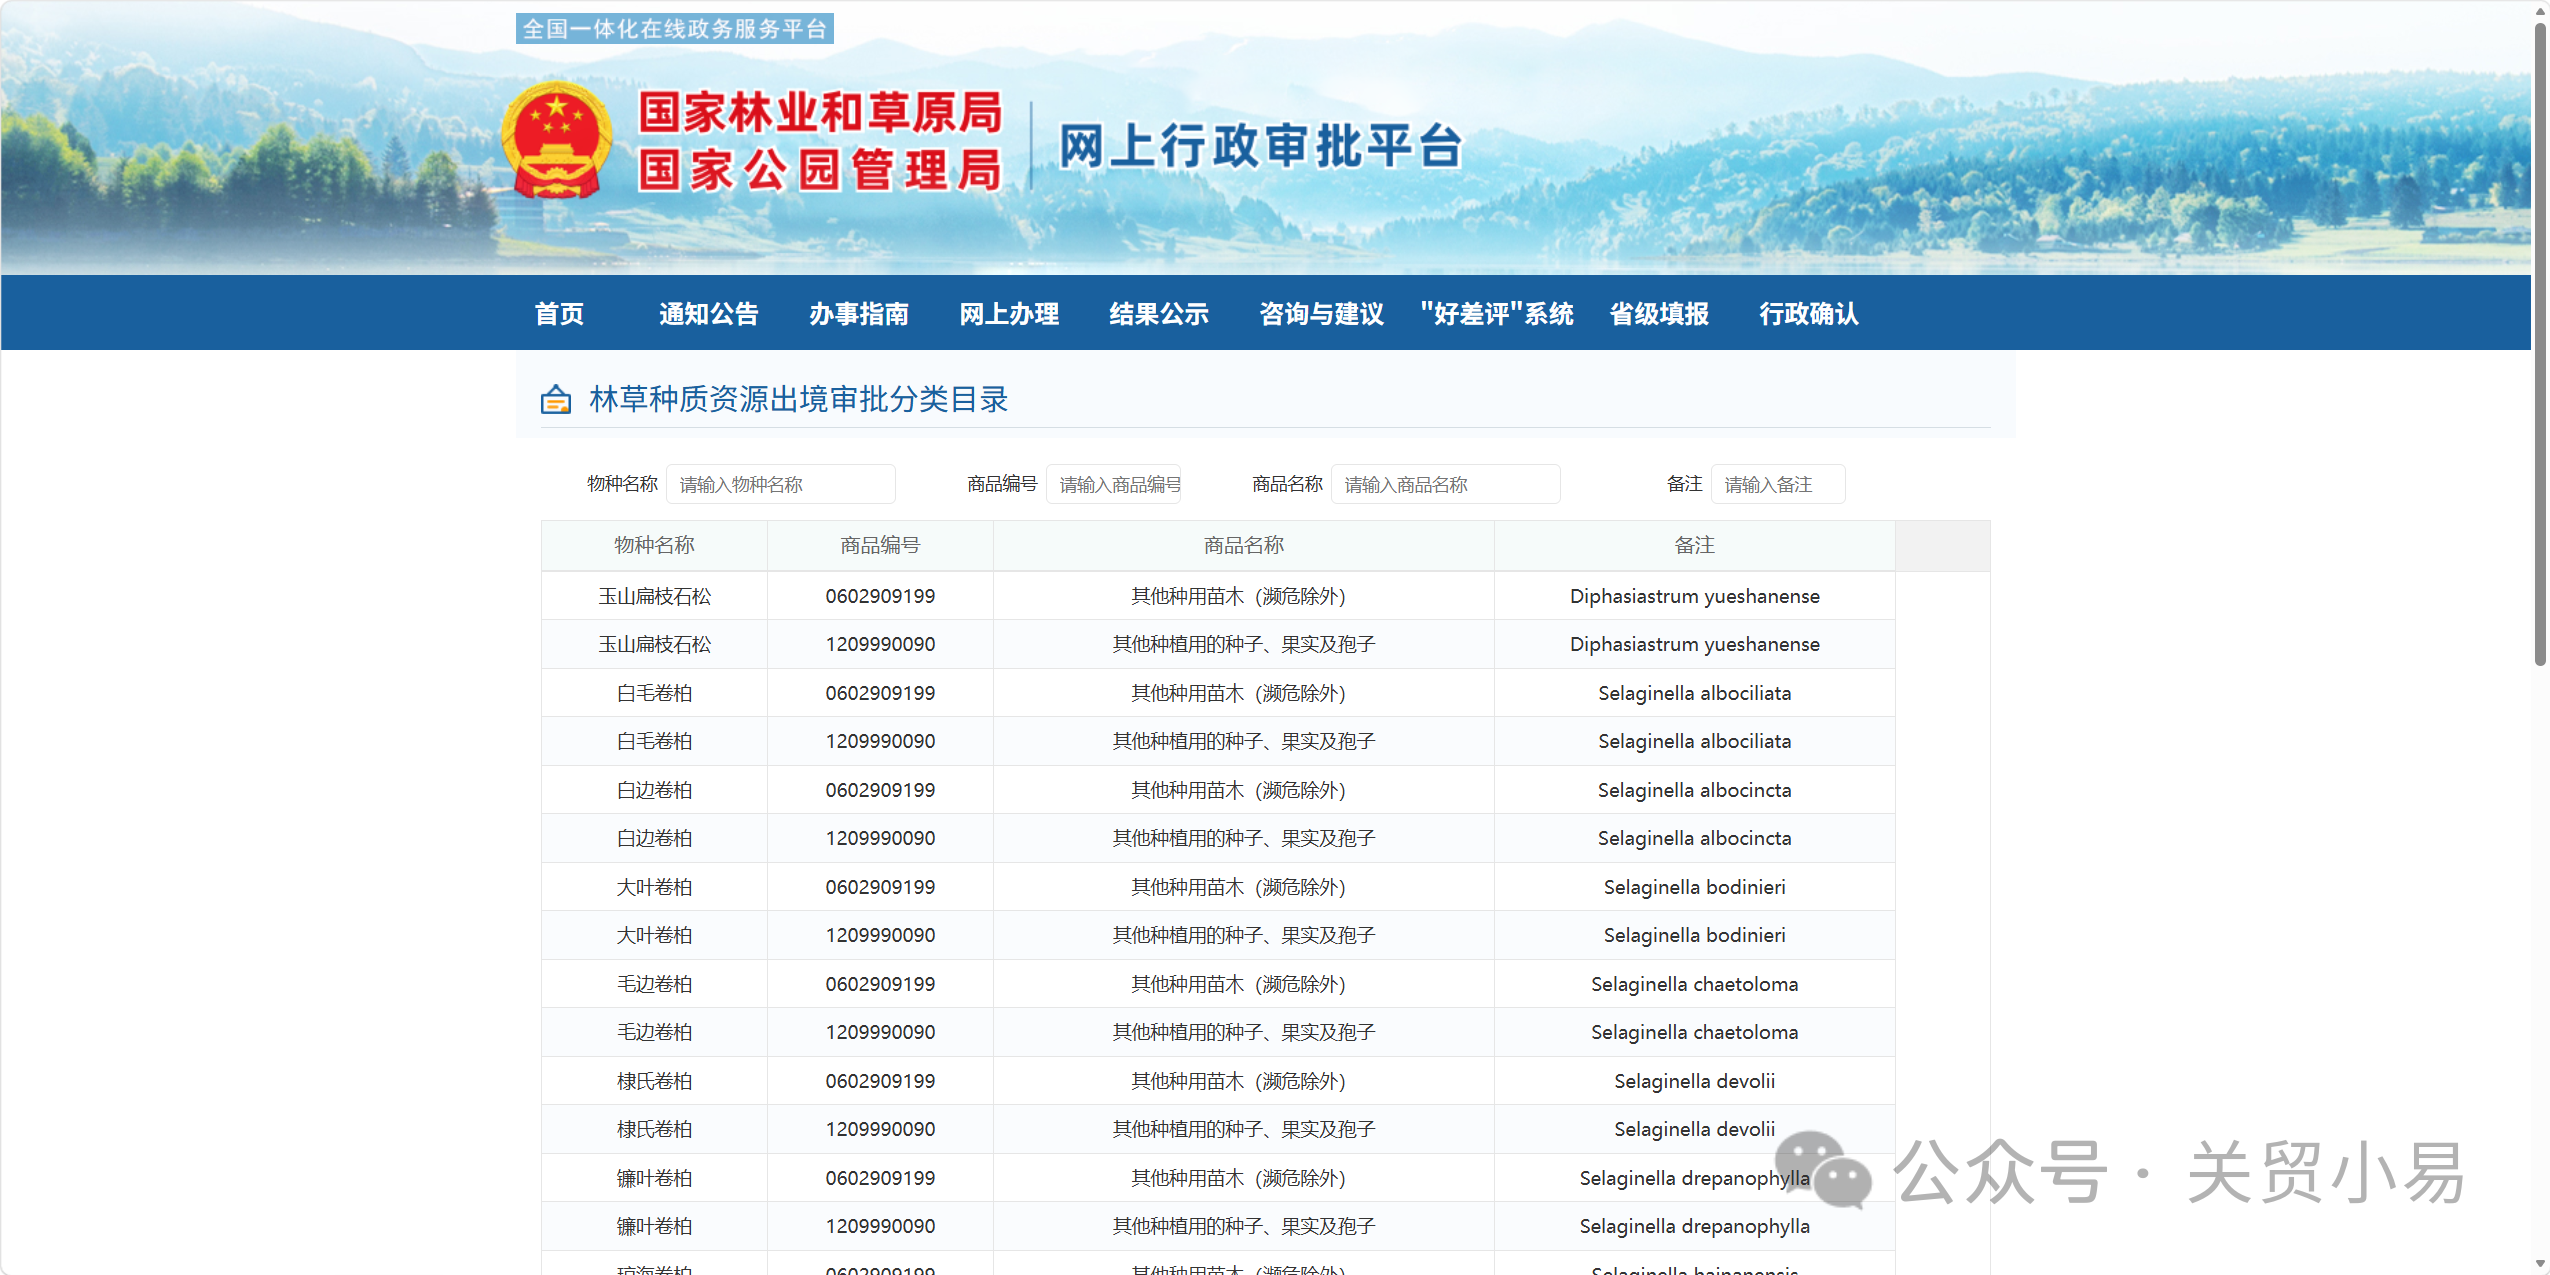The image size is (2550, 1275).
Task: Click 其他种用苗木 cell in 玉山扁枝石松 row
Action: tap(1244, 596)
